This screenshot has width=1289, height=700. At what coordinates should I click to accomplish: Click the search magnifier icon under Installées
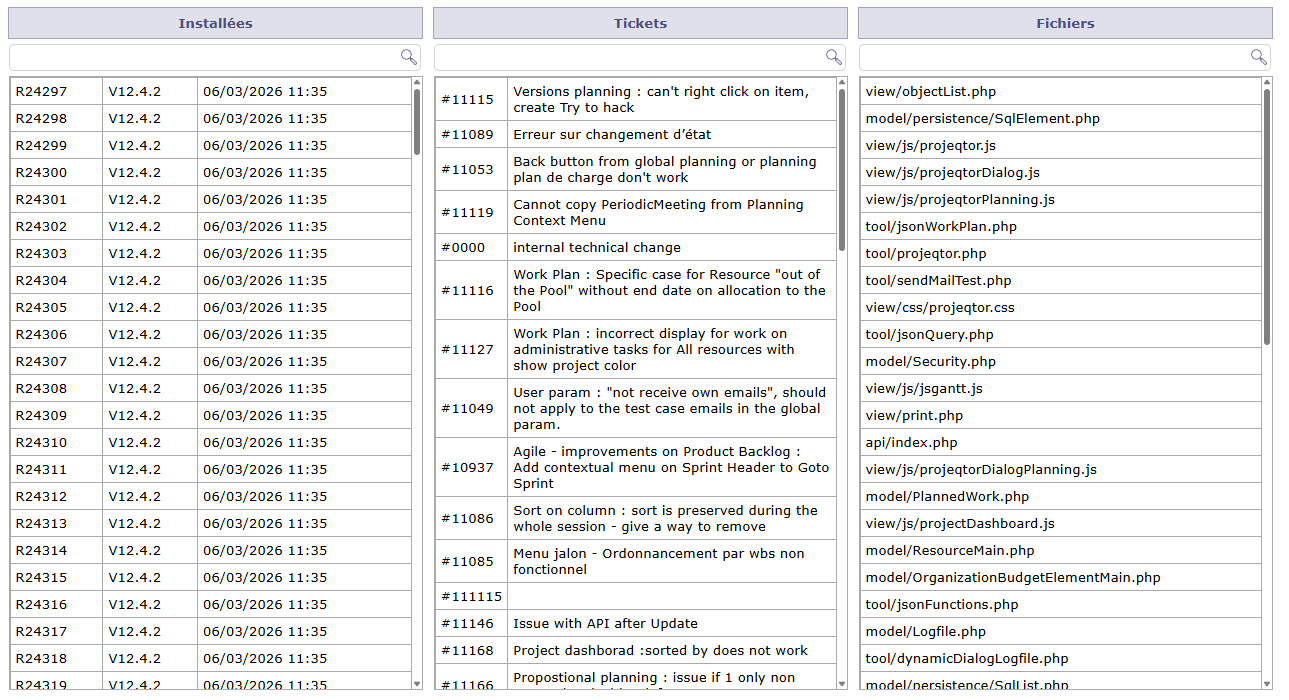point(408,57)
